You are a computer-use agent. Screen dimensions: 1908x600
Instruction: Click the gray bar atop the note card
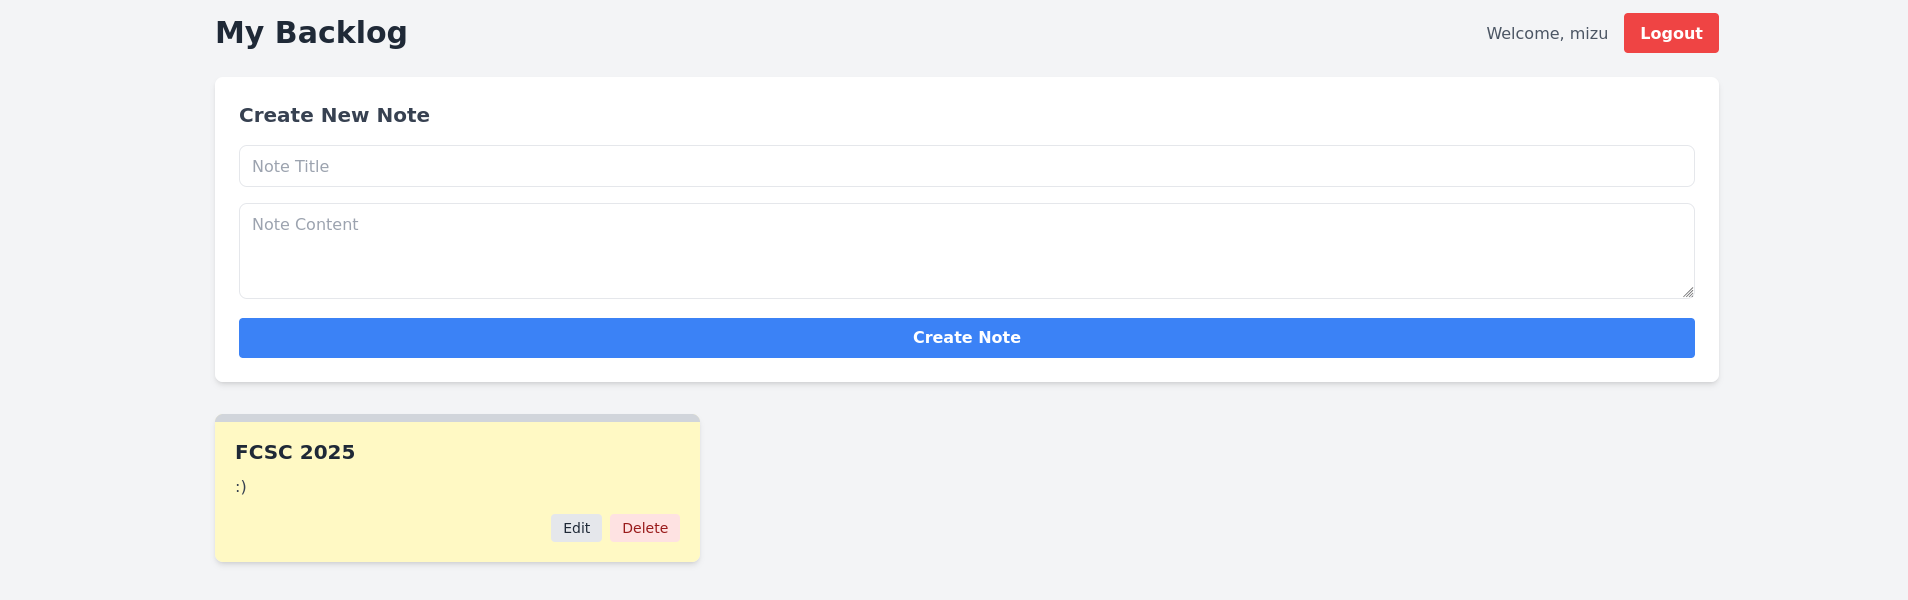click(457, 418)
